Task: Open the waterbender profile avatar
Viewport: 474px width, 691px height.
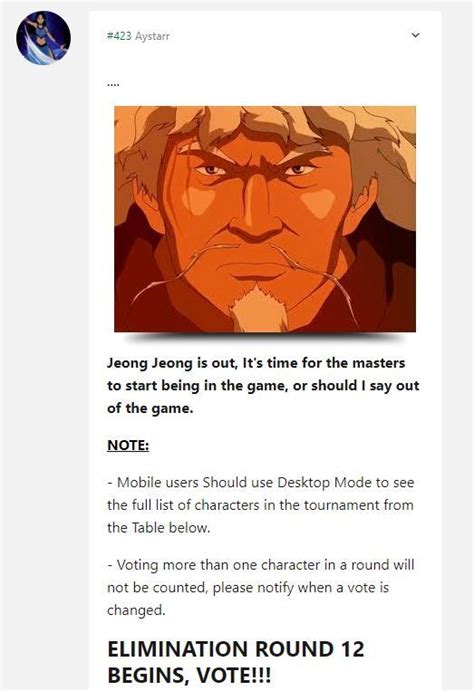Action: pyautogui.click(x=43, y=38)
